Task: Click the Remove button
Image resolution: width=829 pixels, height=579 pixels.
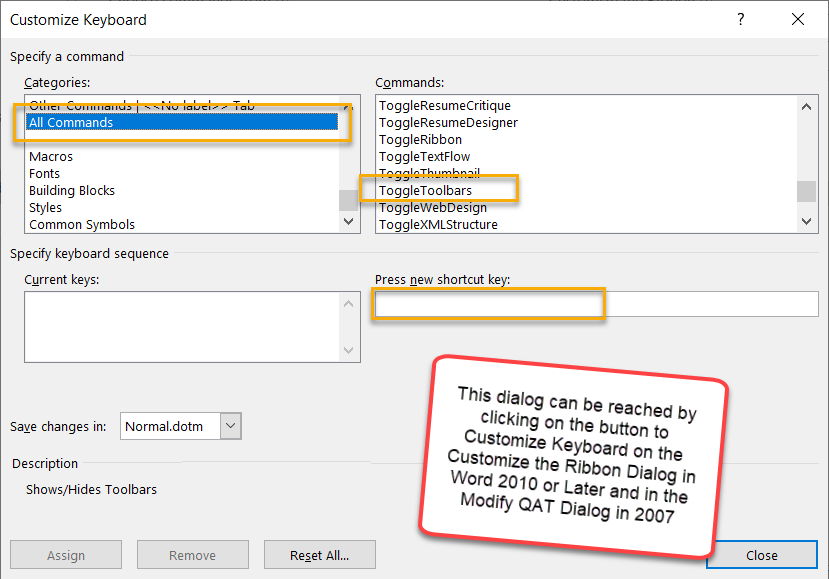Action: pos(193,555)
